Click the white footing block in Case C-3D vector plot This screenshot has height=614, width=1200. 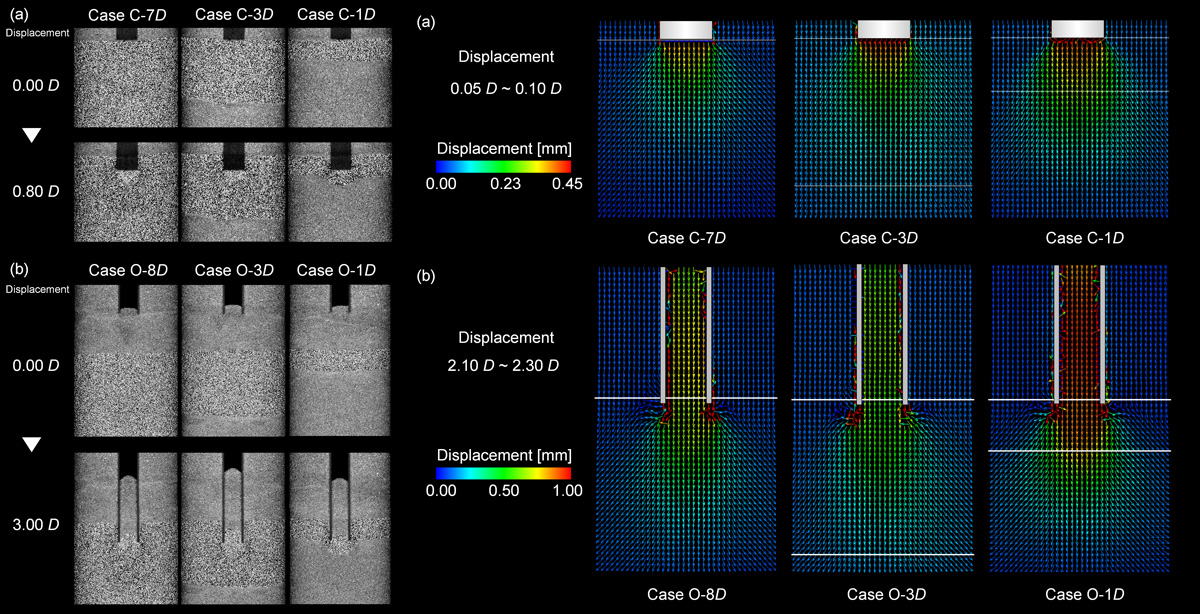point(883,30)
